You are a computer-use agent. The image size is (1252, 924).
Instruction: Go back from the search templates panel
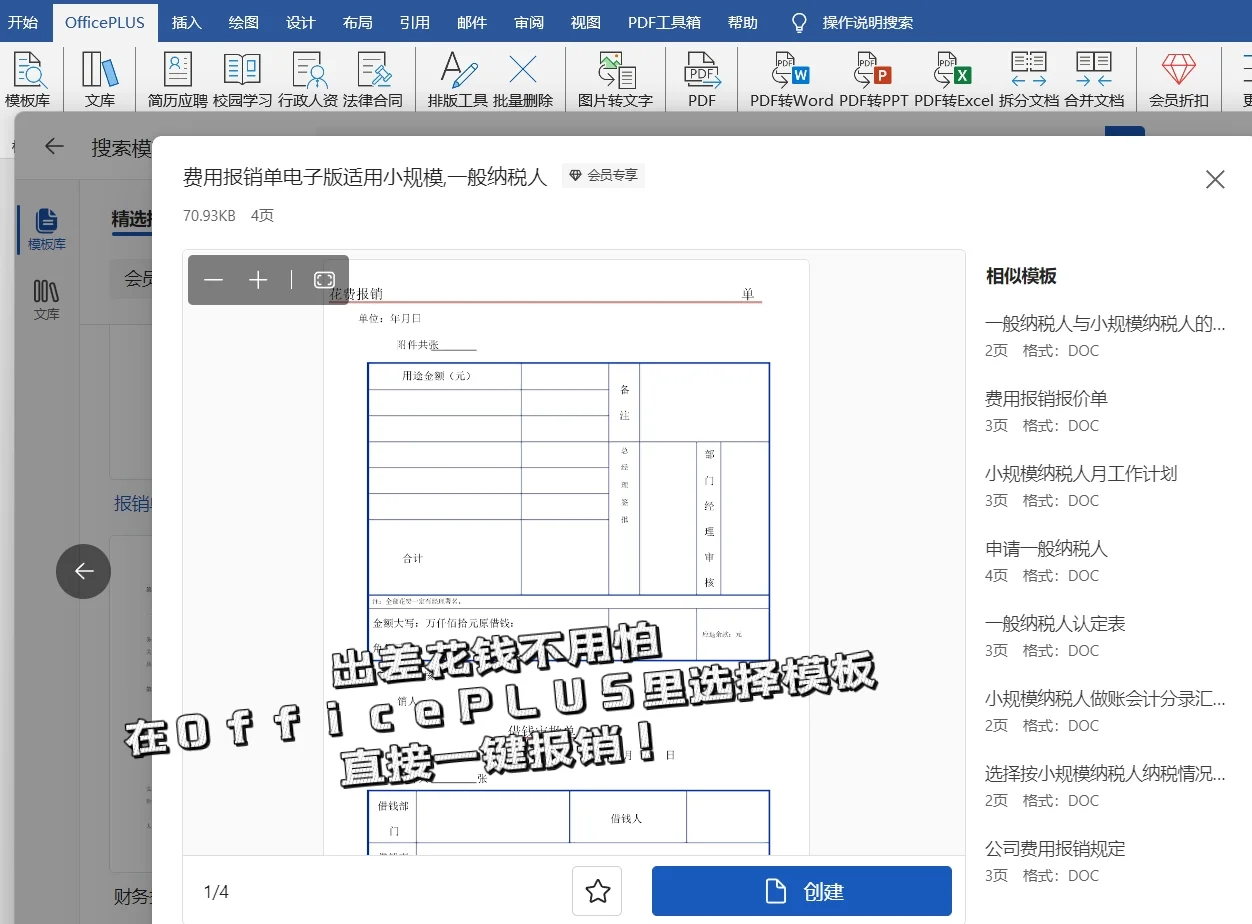54,147
